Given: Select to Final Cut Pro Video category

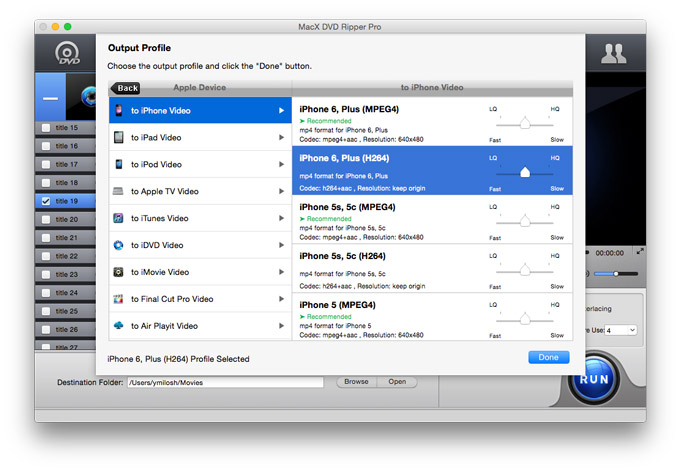Looking at the screenshot, I should pos(200,299).
